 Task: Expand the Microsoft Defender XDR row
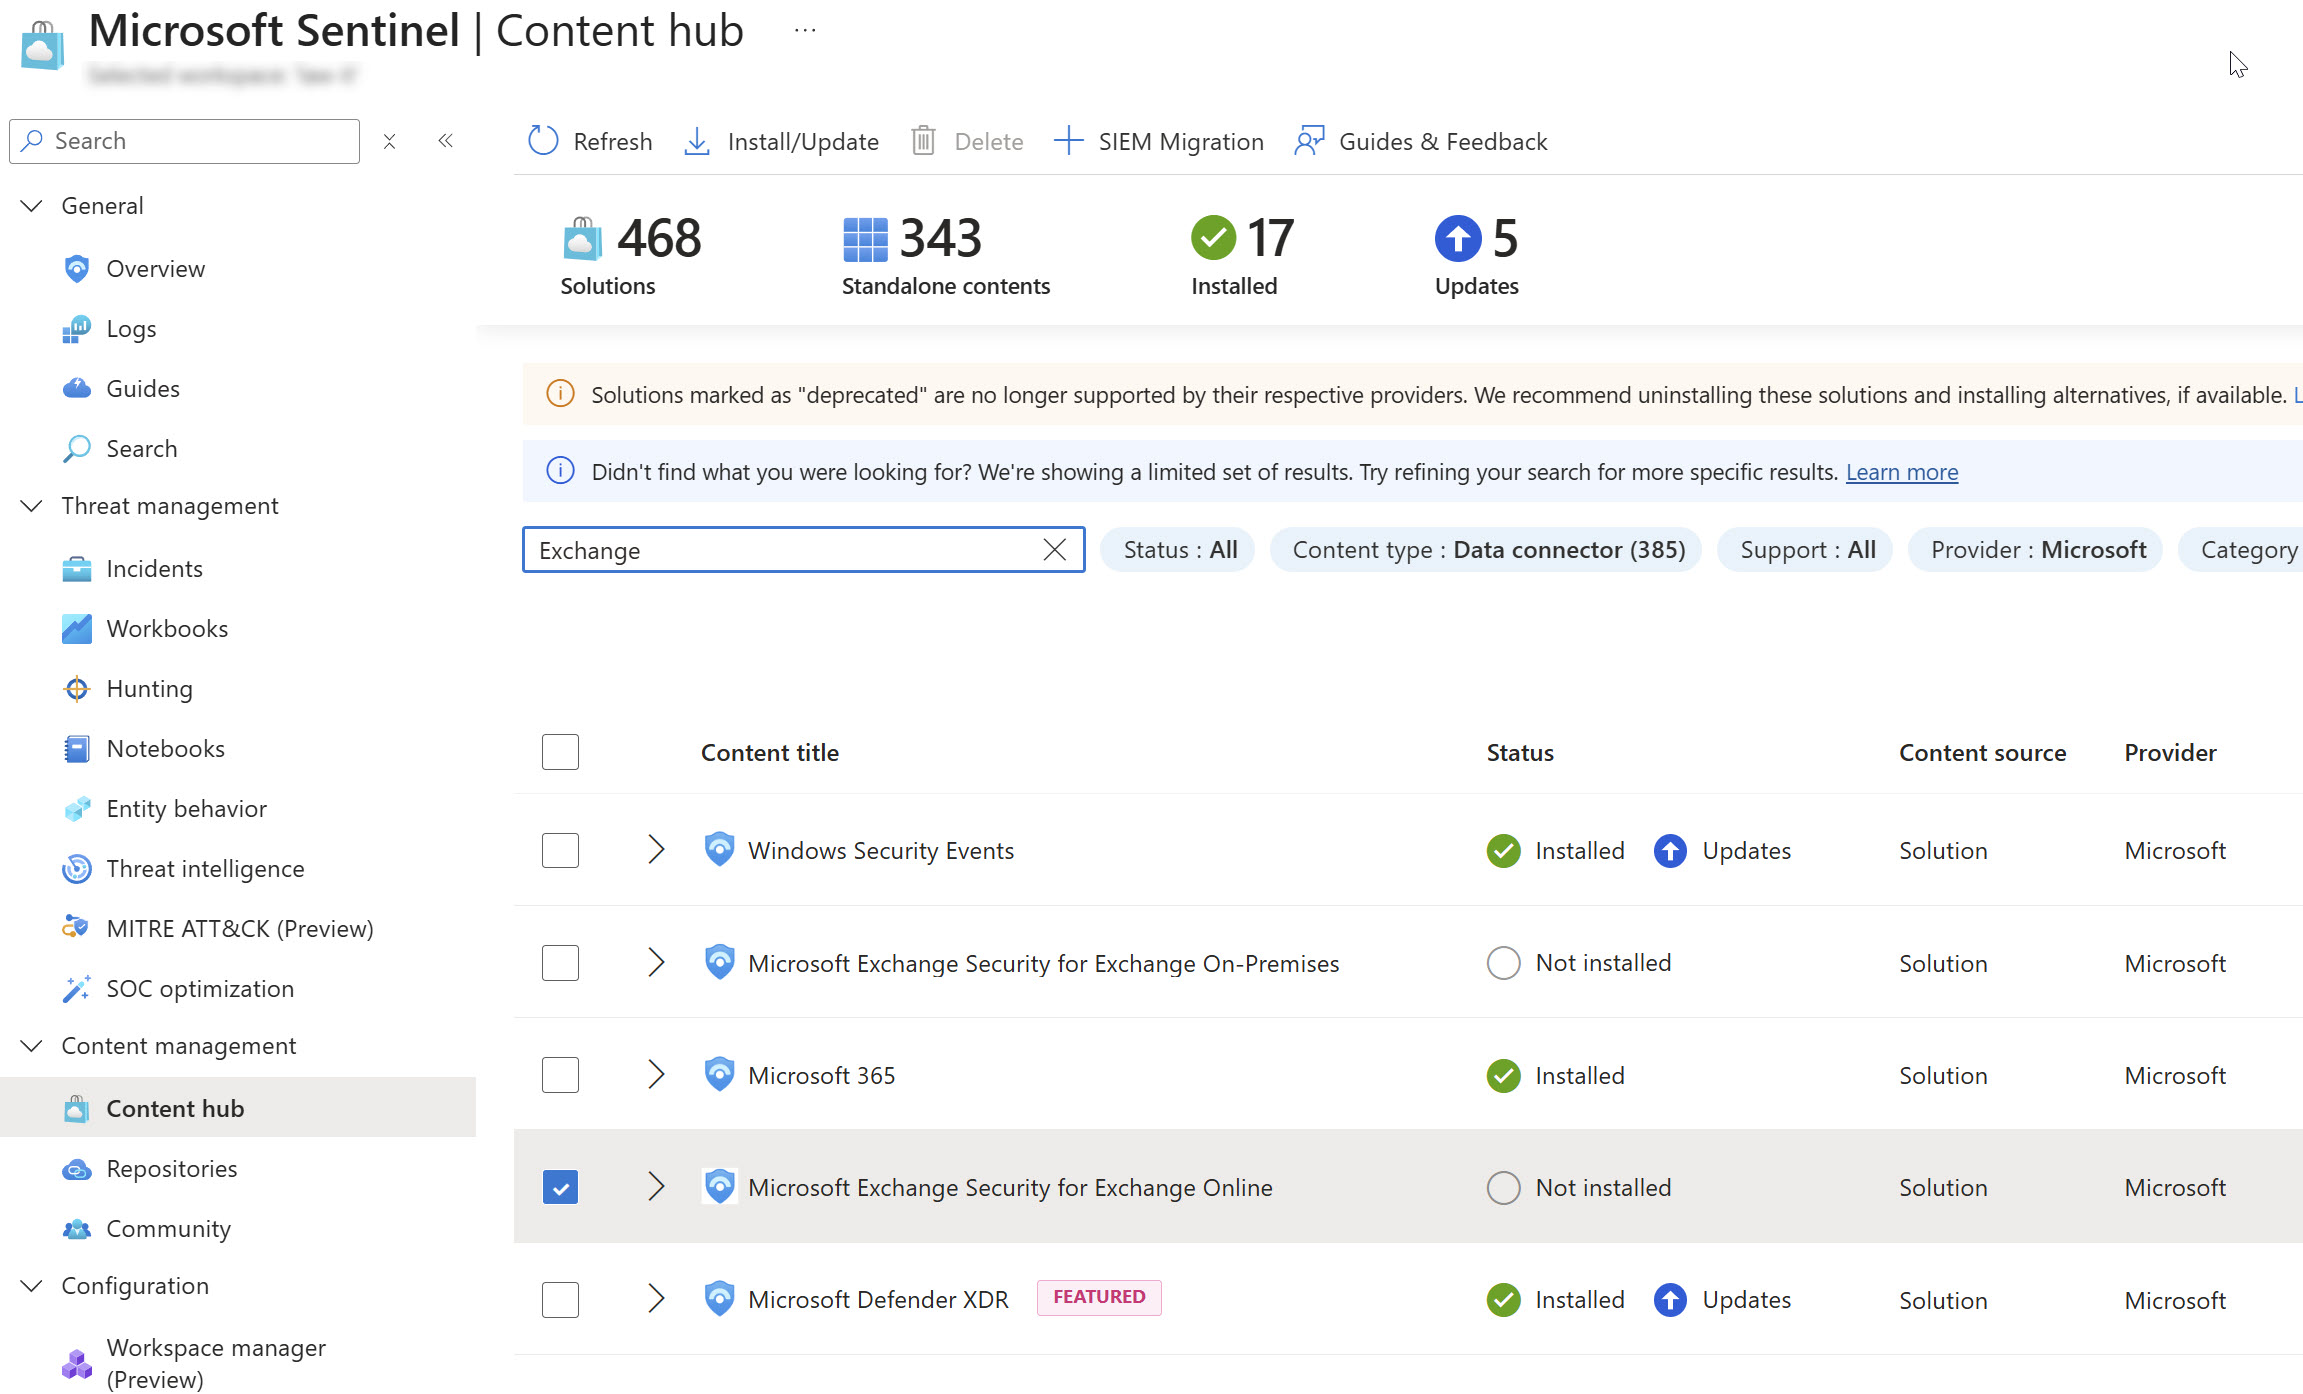[656, 1298]
